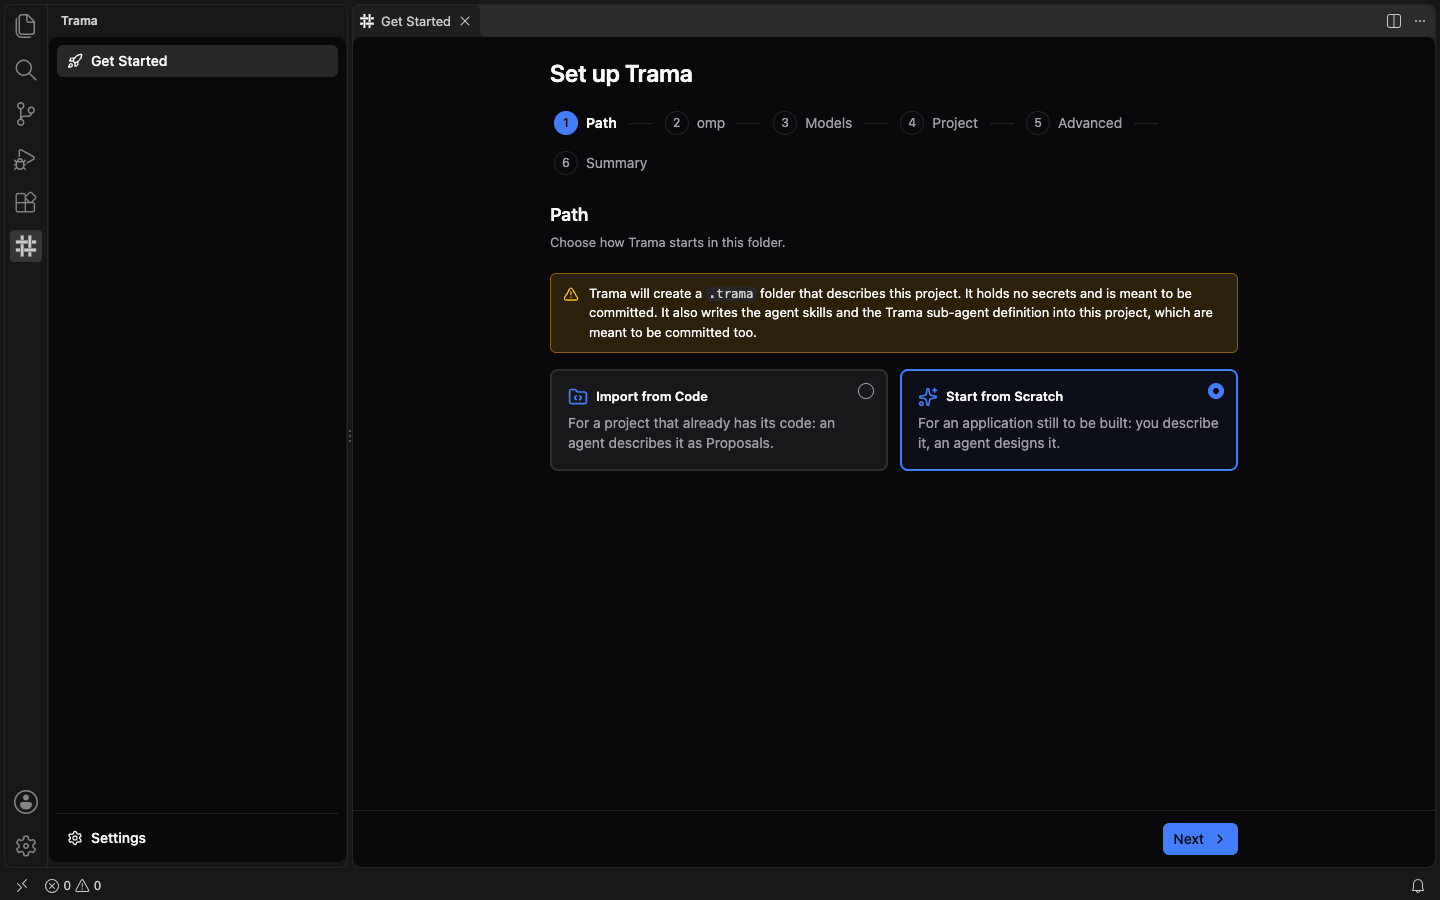Choose the Import from Code radio button
Viewport: 1440px width, 900px height.
click(x=866, y=391)
